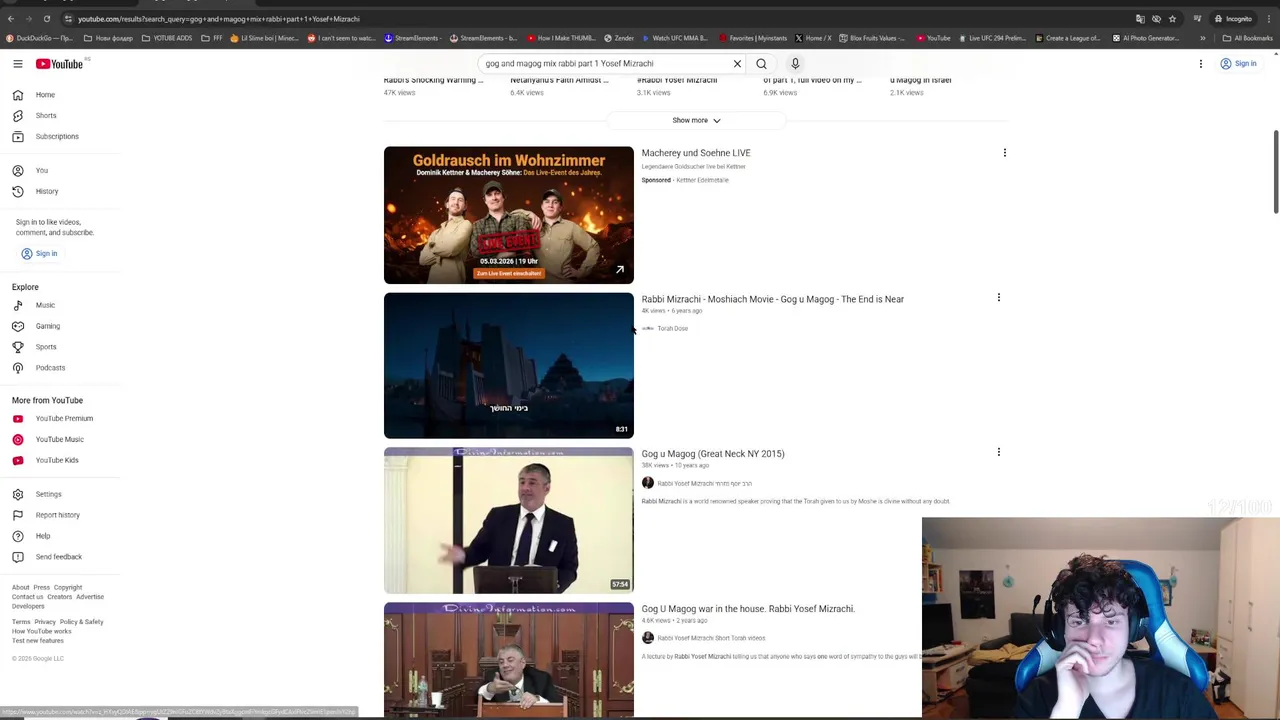Go back with the browser back arrow

point(10,19)
